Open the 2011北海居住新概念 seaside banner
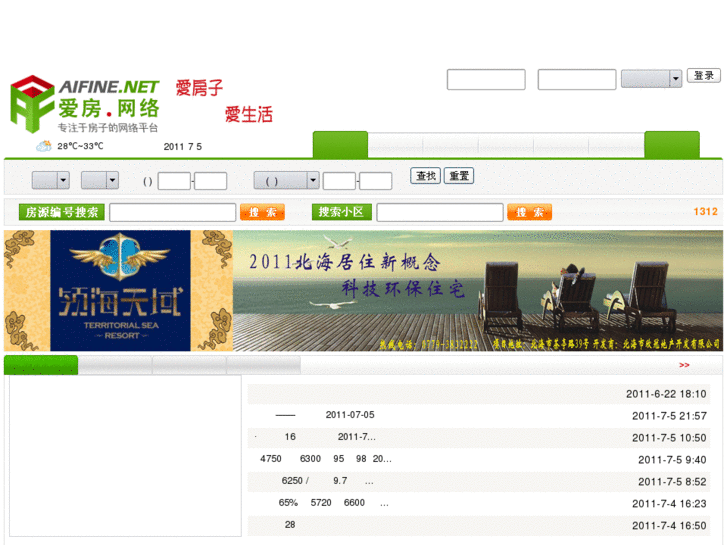Viewport: 727px width, 545px height. point(478,290)
